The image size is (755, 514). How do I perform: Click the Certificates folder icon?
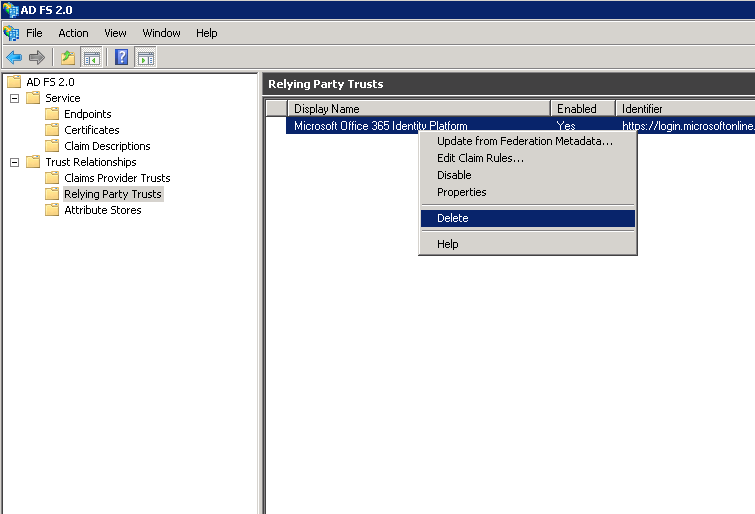tap(52, 130)
